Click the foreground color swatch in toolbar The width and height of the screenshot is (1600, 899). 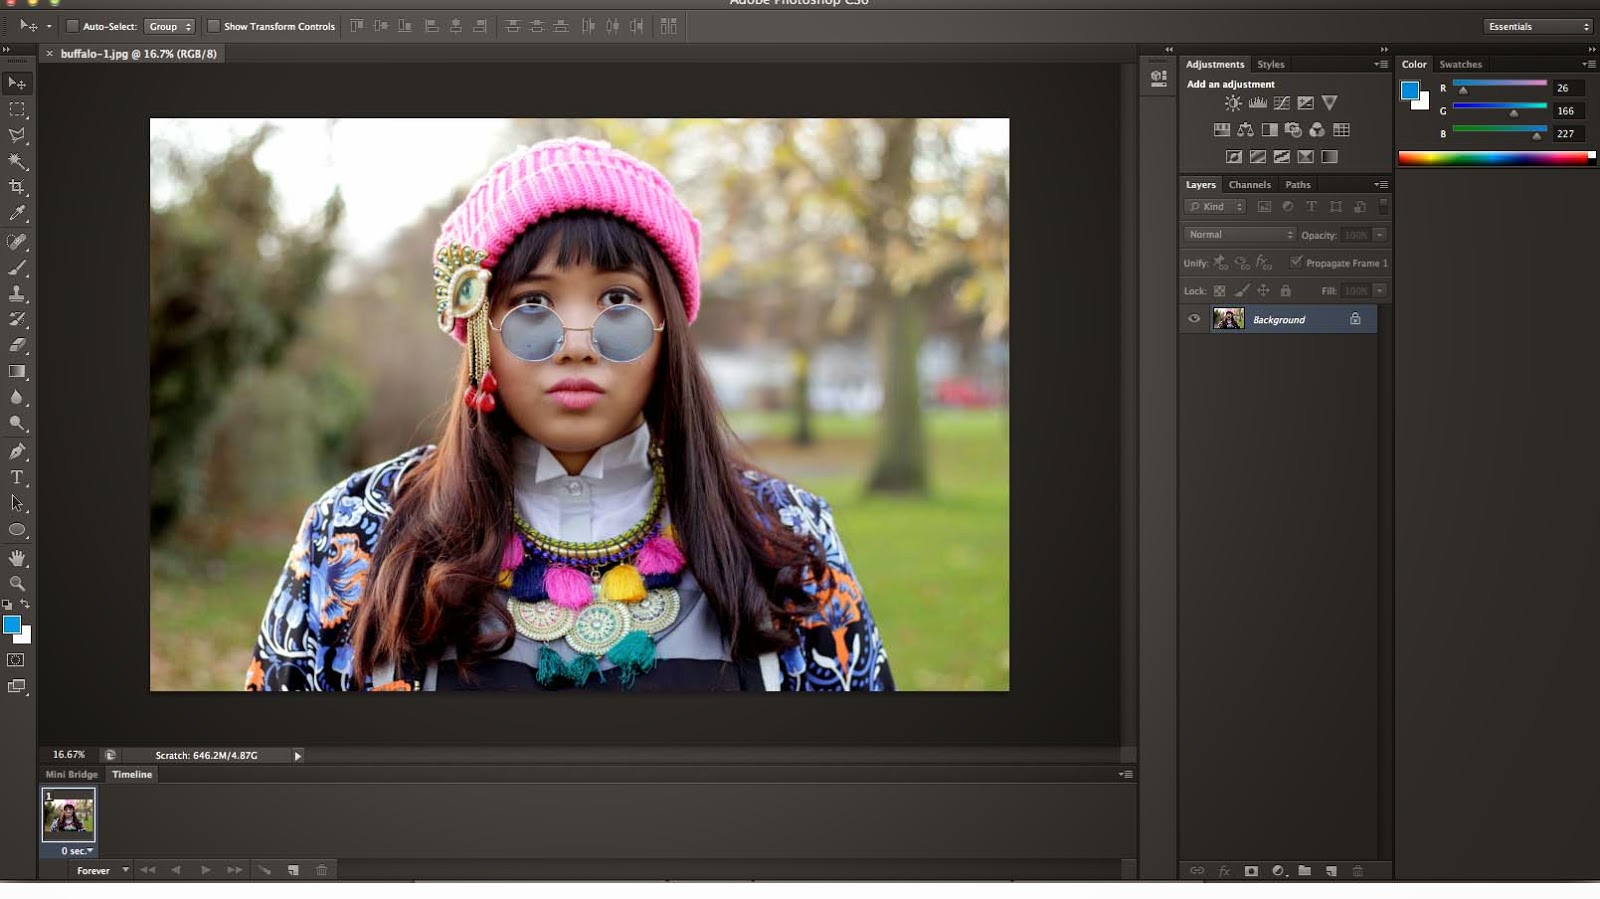12,625
